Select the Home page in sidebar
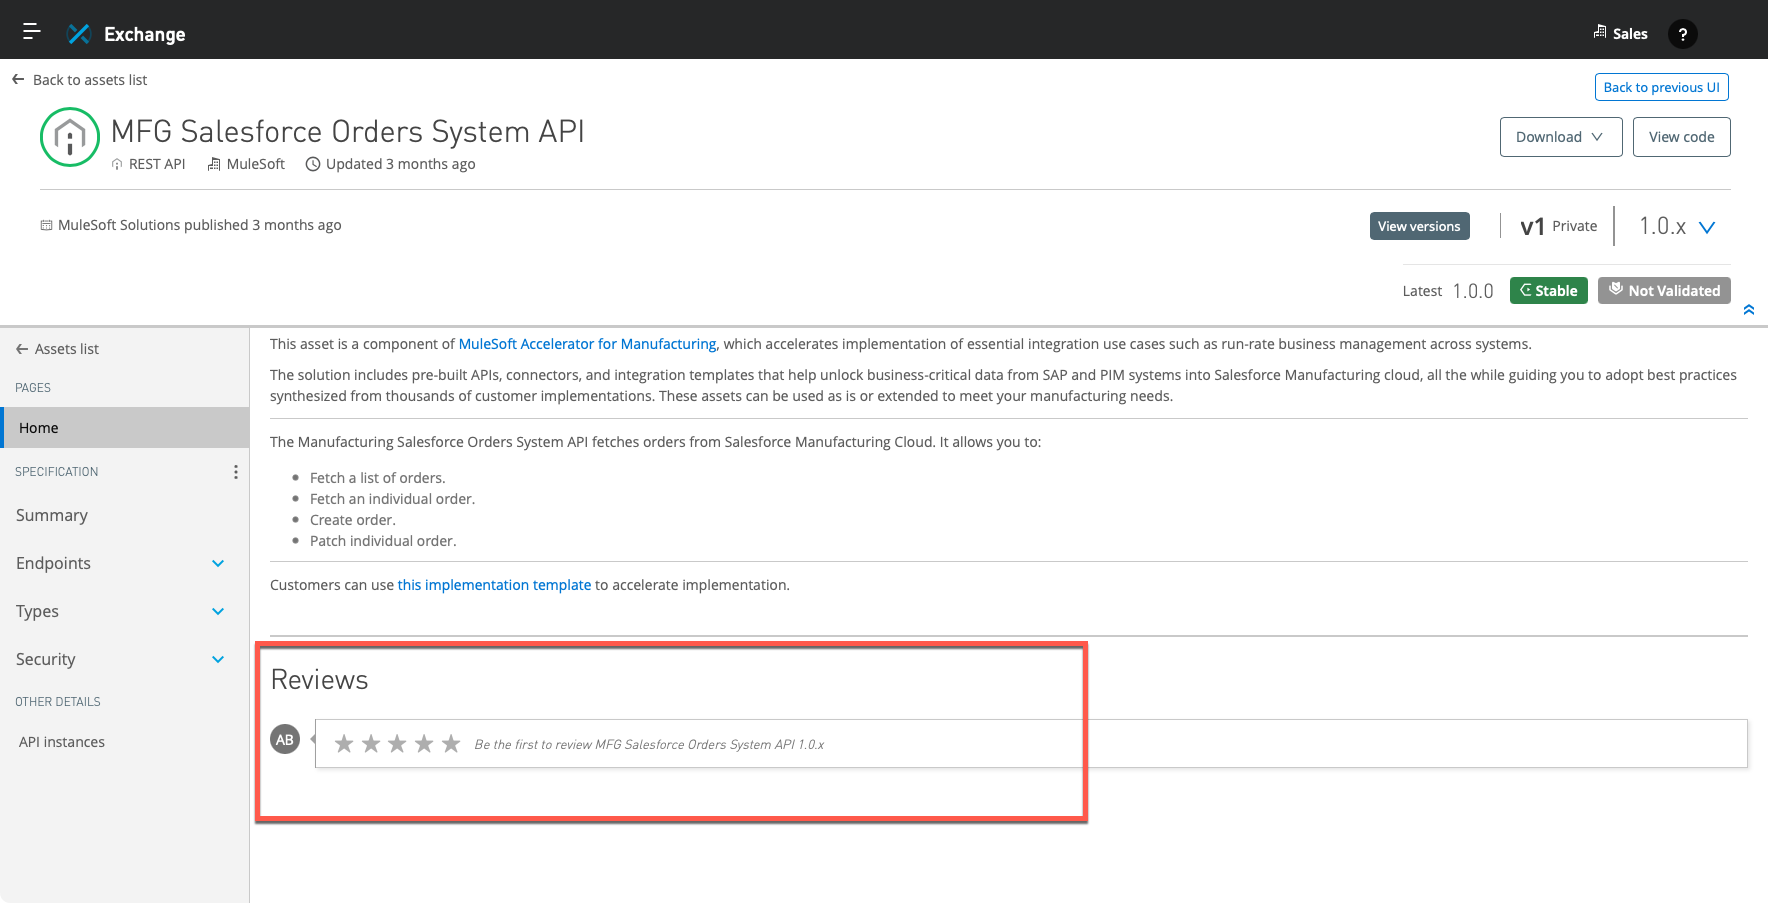 click(125, 428)
